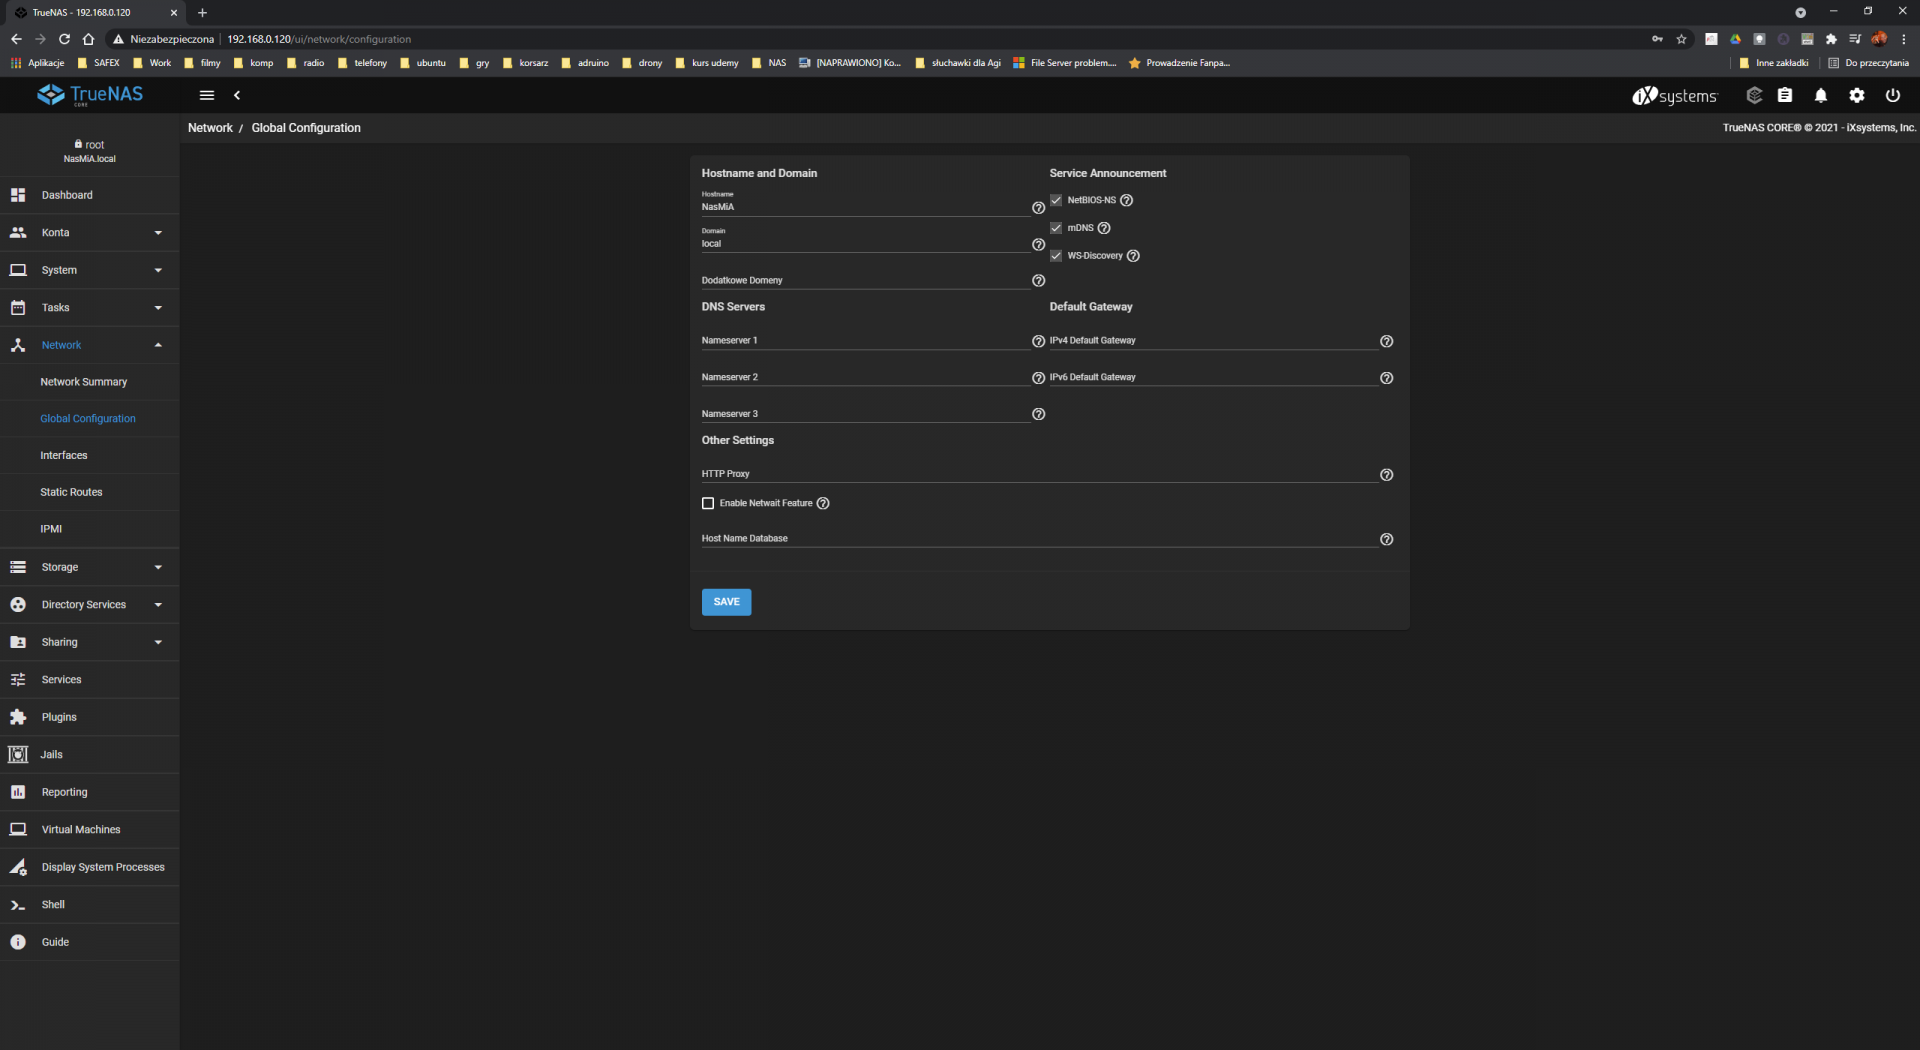This screenshot has height=1050, width=1920.
Task: Open the browser new tab button
Action: click(x=202, y=13)
